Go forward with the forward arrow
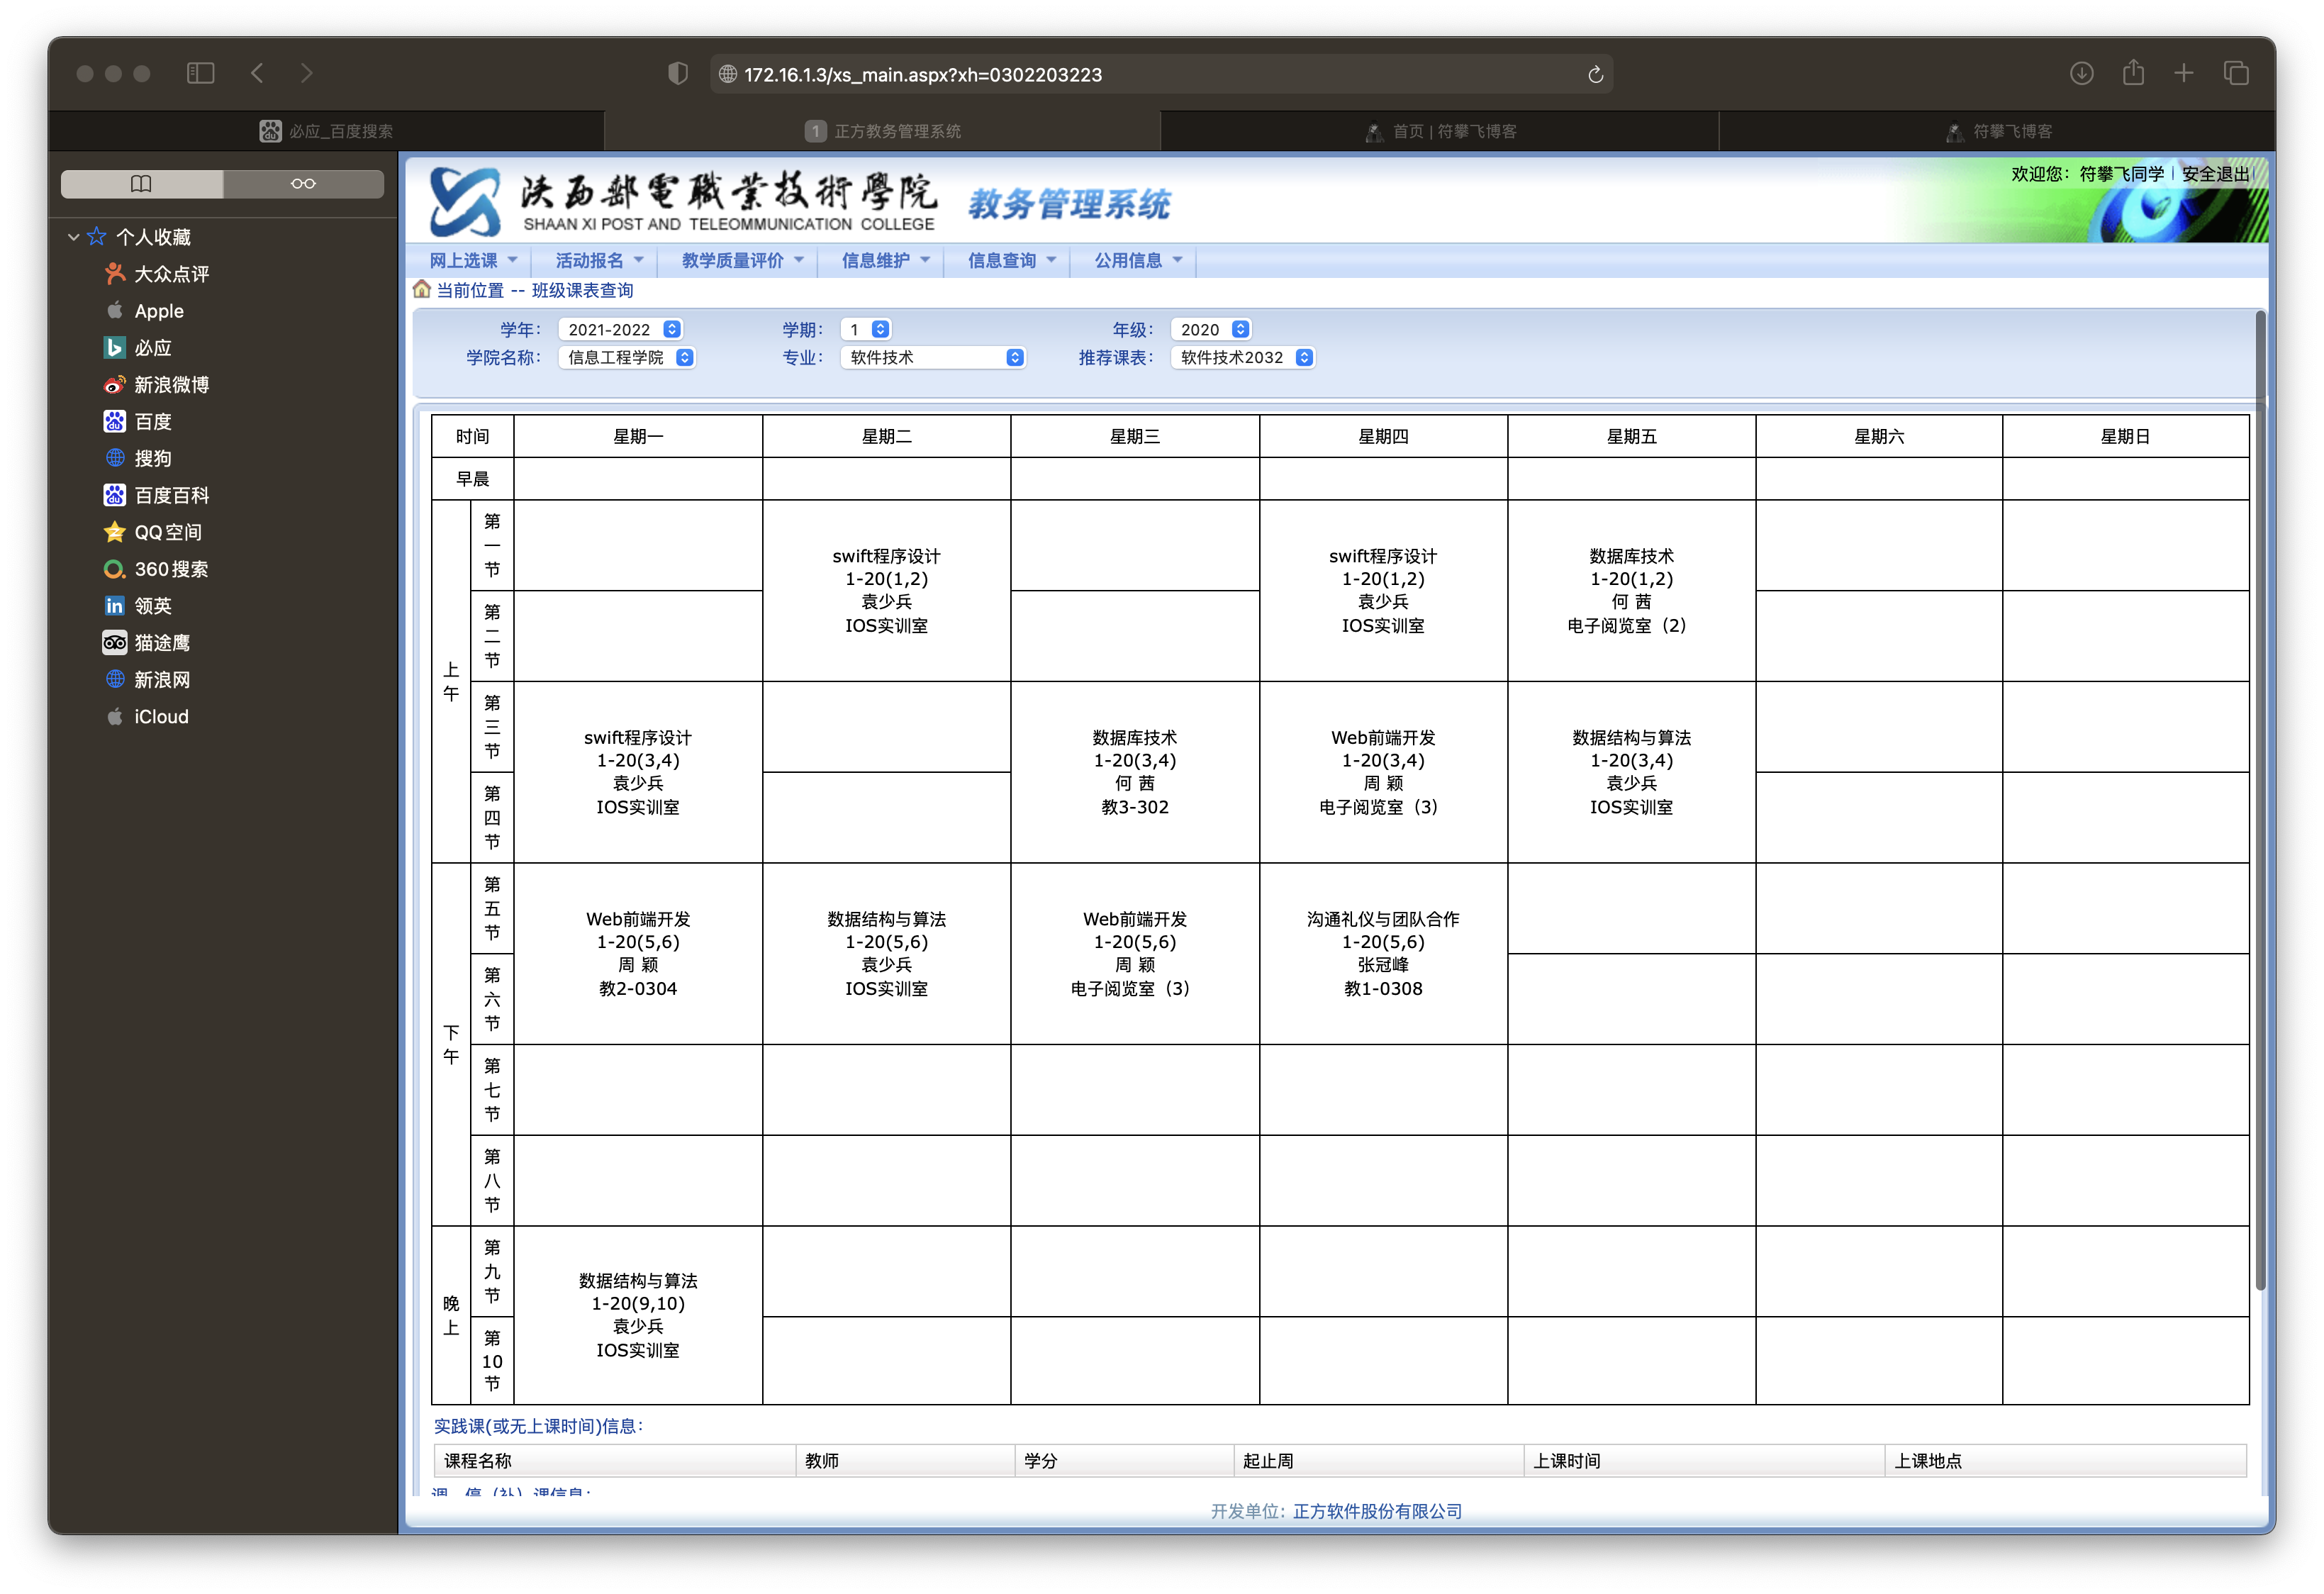The image size is (2324, 1594). coord(306,73)
